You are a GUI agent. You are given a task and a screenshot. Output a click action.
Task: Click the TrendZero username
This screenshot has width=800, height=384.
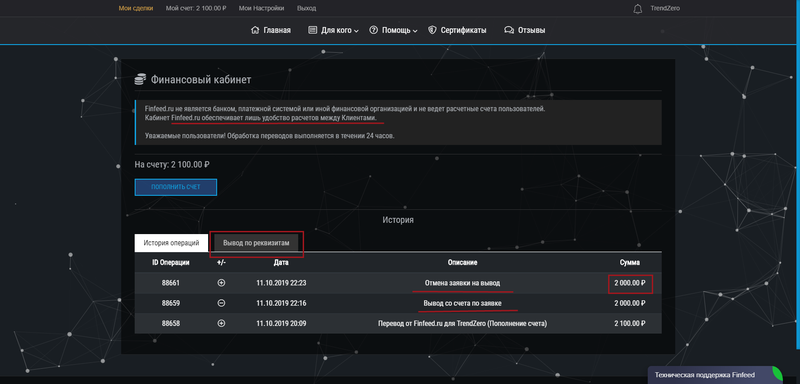[665, 8]
